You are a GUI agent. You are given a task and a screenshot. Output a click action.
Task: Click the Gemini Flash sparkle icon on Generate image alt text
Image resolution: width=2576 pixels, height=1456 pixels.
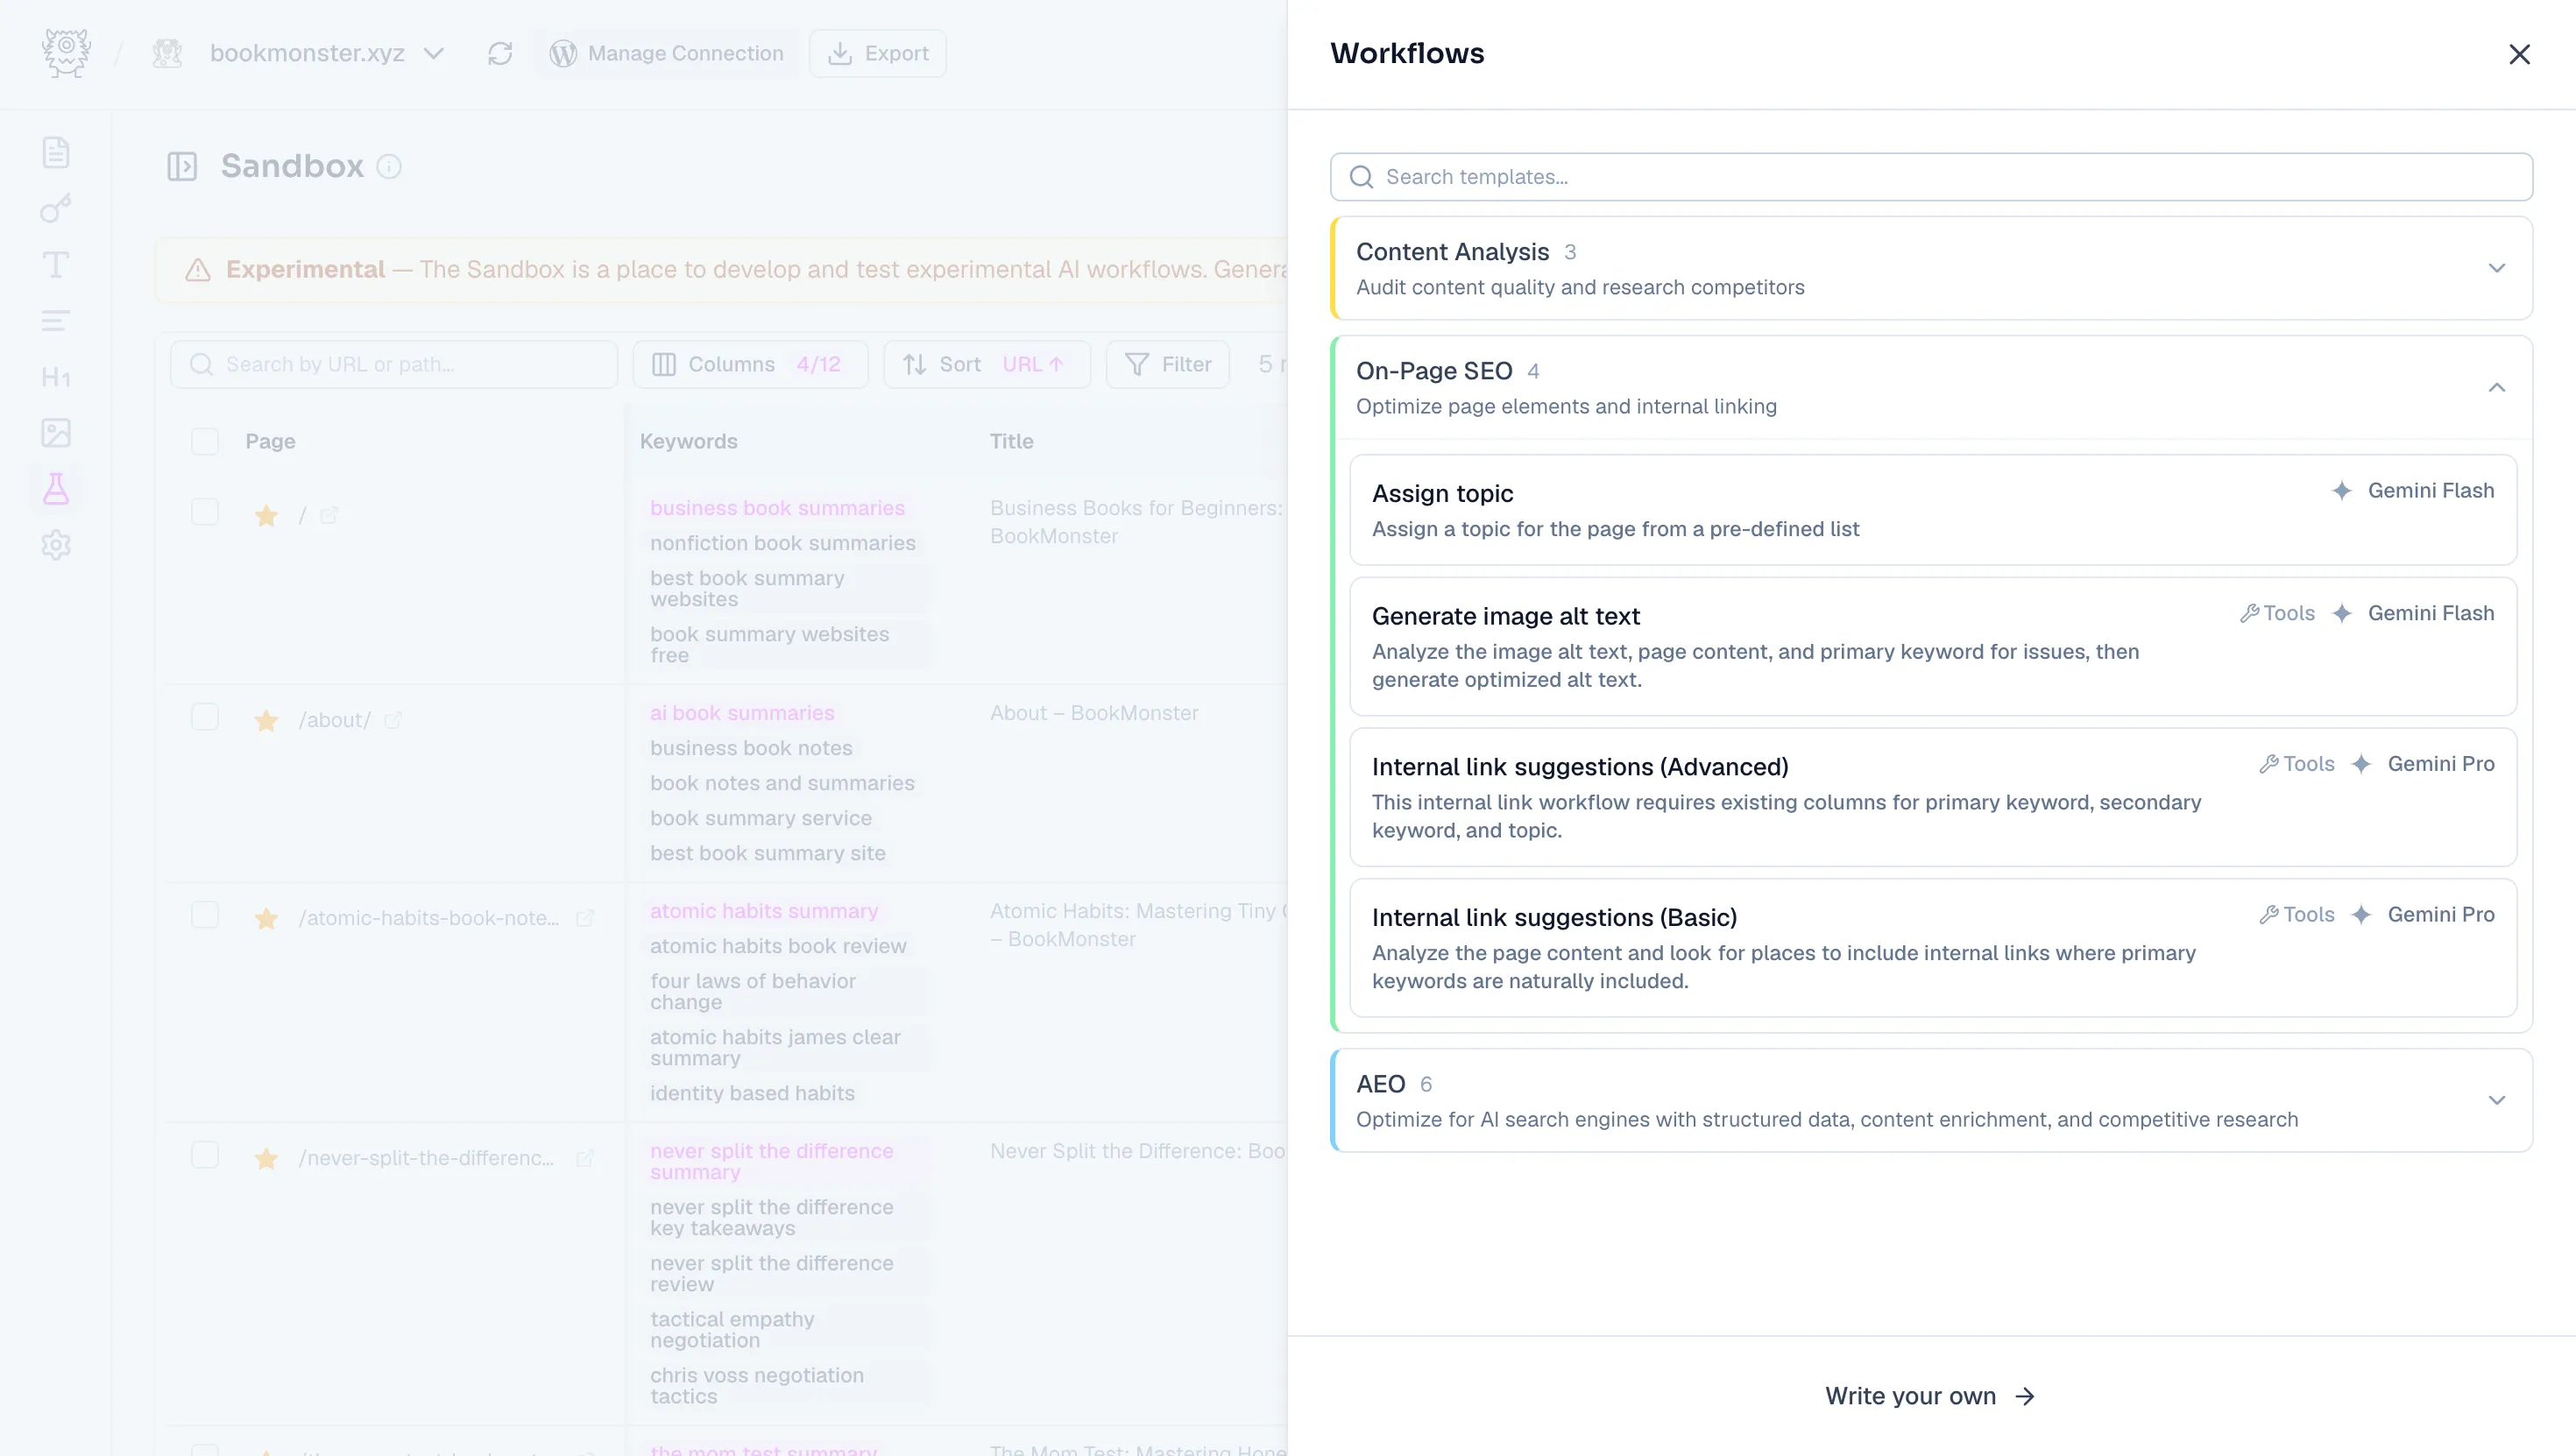[x=2341, y=614]
